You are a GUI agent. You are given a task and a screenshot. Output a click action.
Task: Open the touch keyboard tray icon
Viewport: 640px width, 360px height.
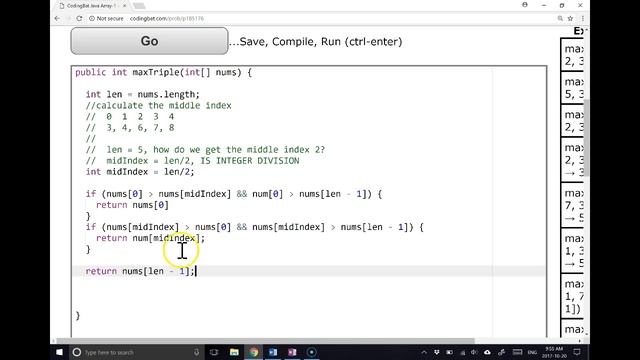[517, 352]
